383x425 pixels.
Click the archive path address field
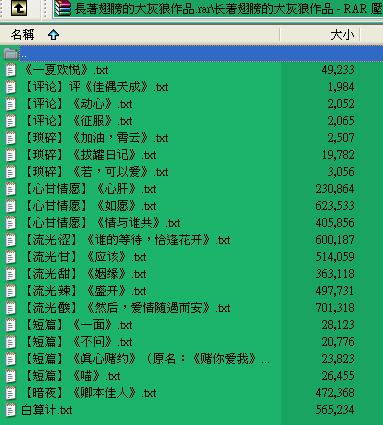click(218, 9)
